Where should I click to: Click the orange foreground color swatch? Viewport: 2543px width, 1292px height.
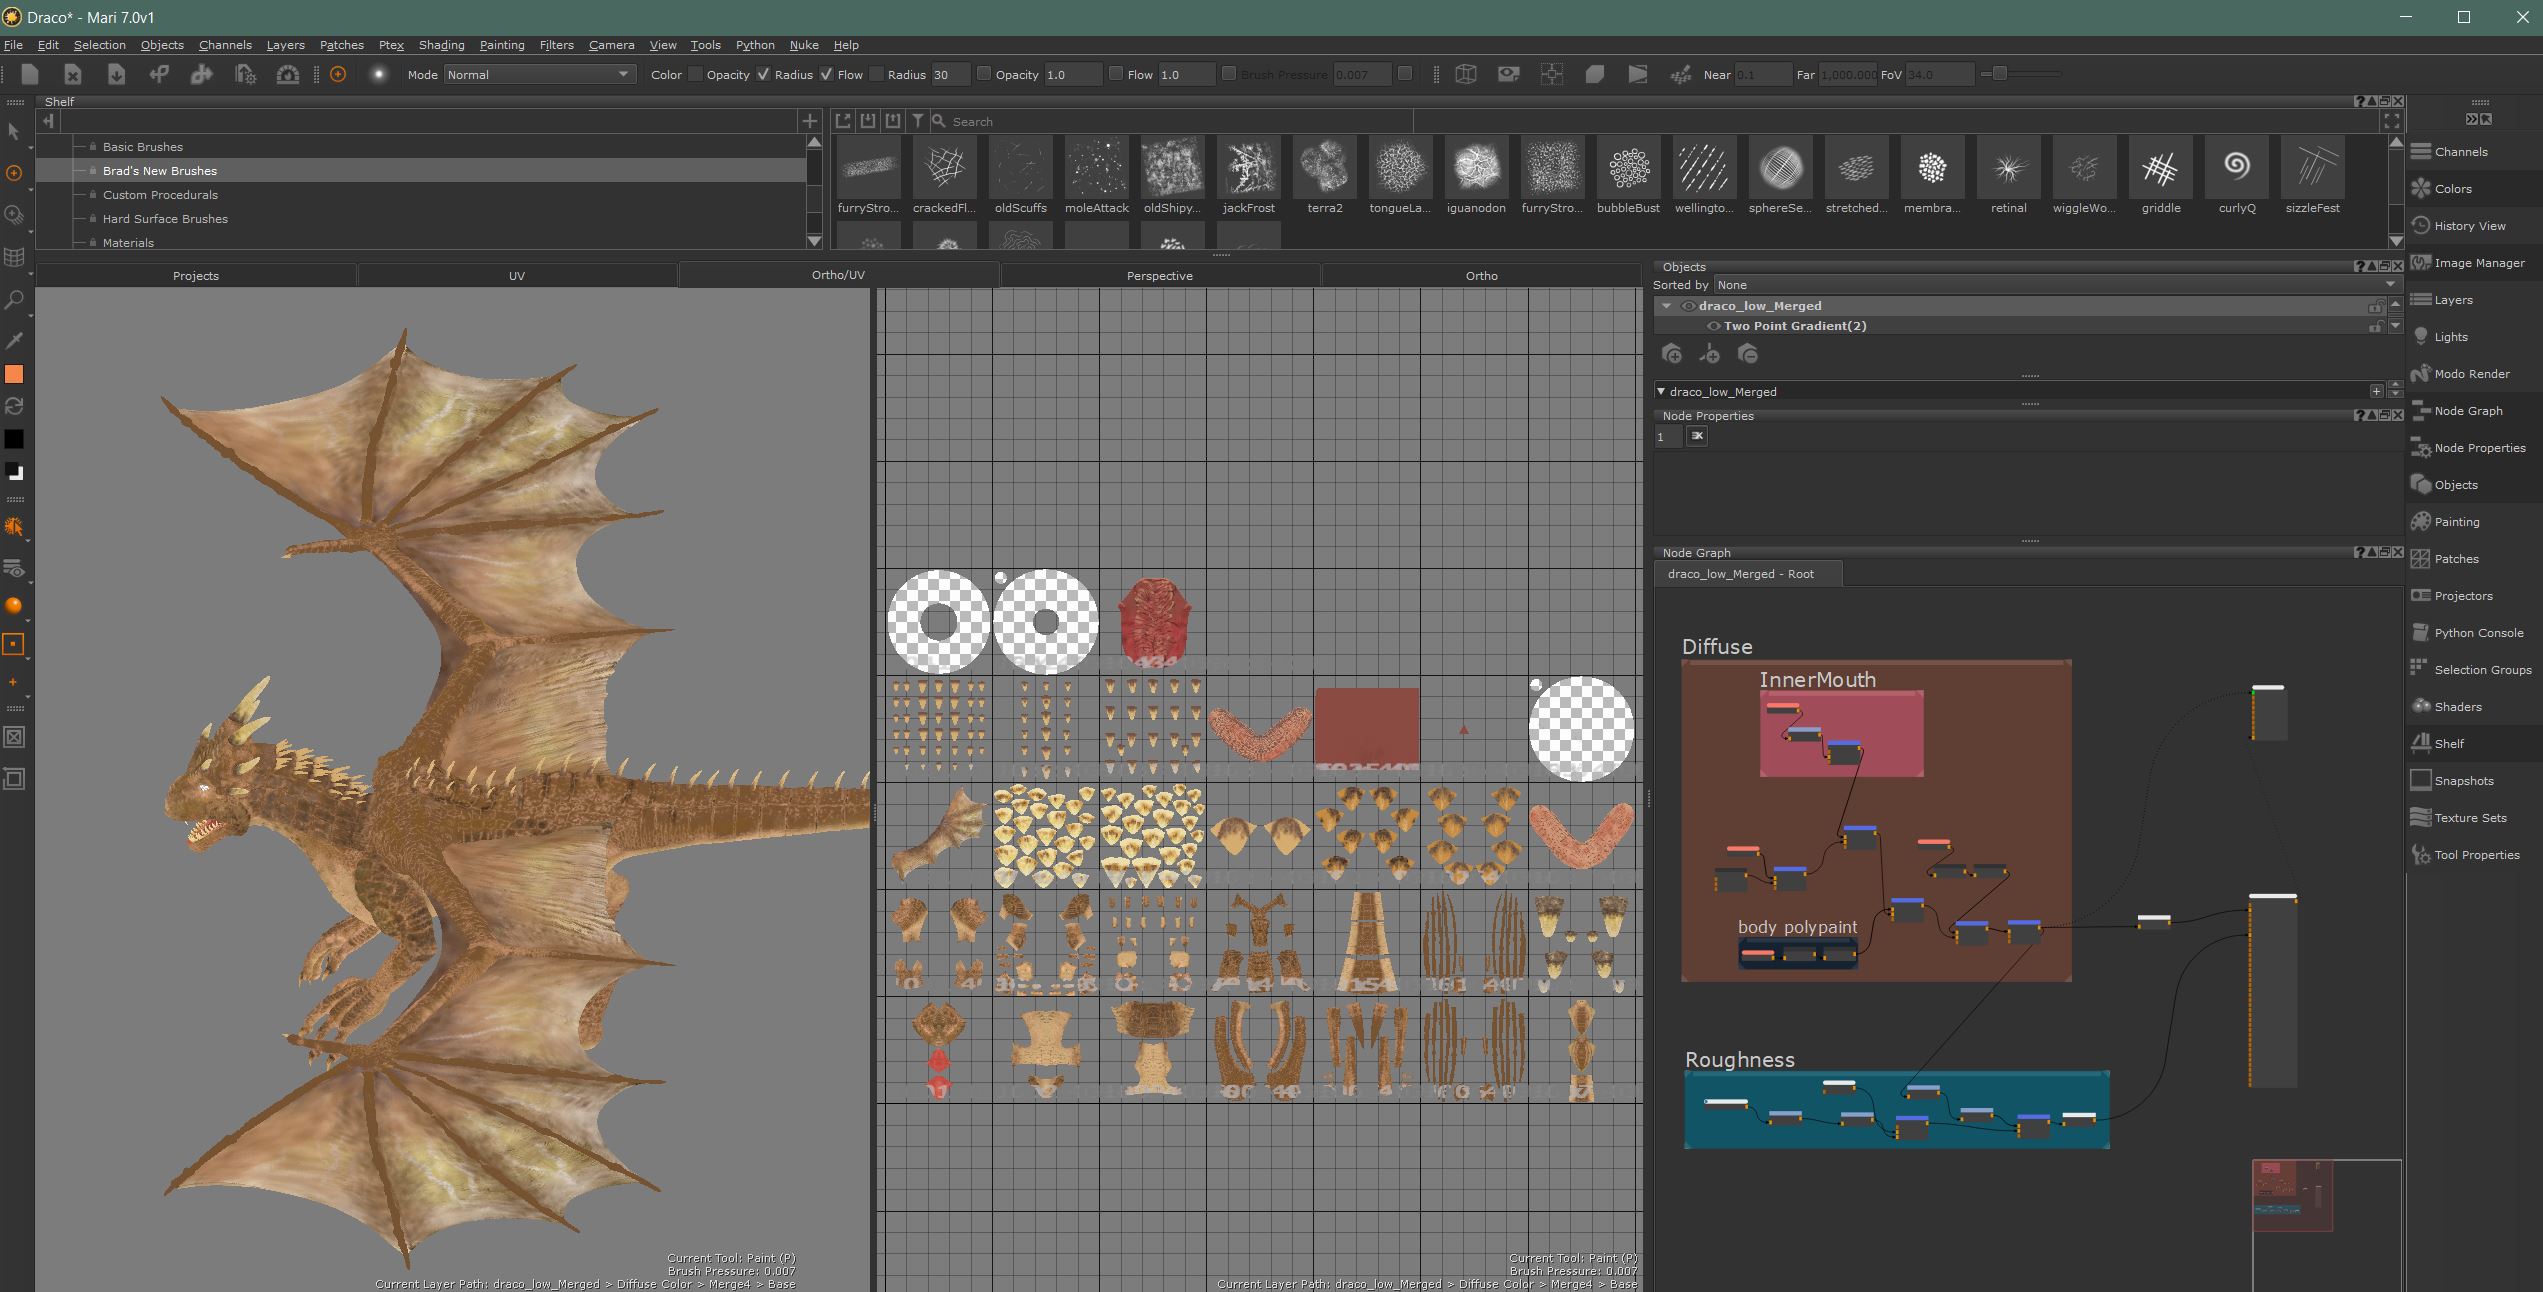[14, 374]
